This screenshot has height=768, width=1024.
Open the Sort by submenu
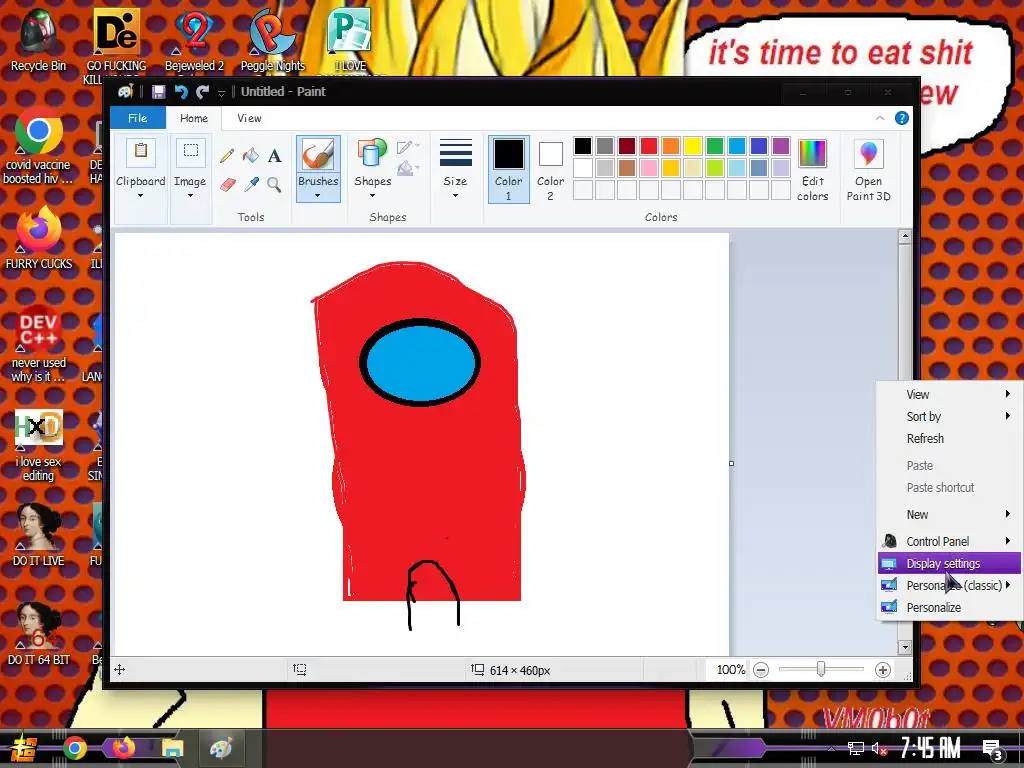click(x=949, y=416)
